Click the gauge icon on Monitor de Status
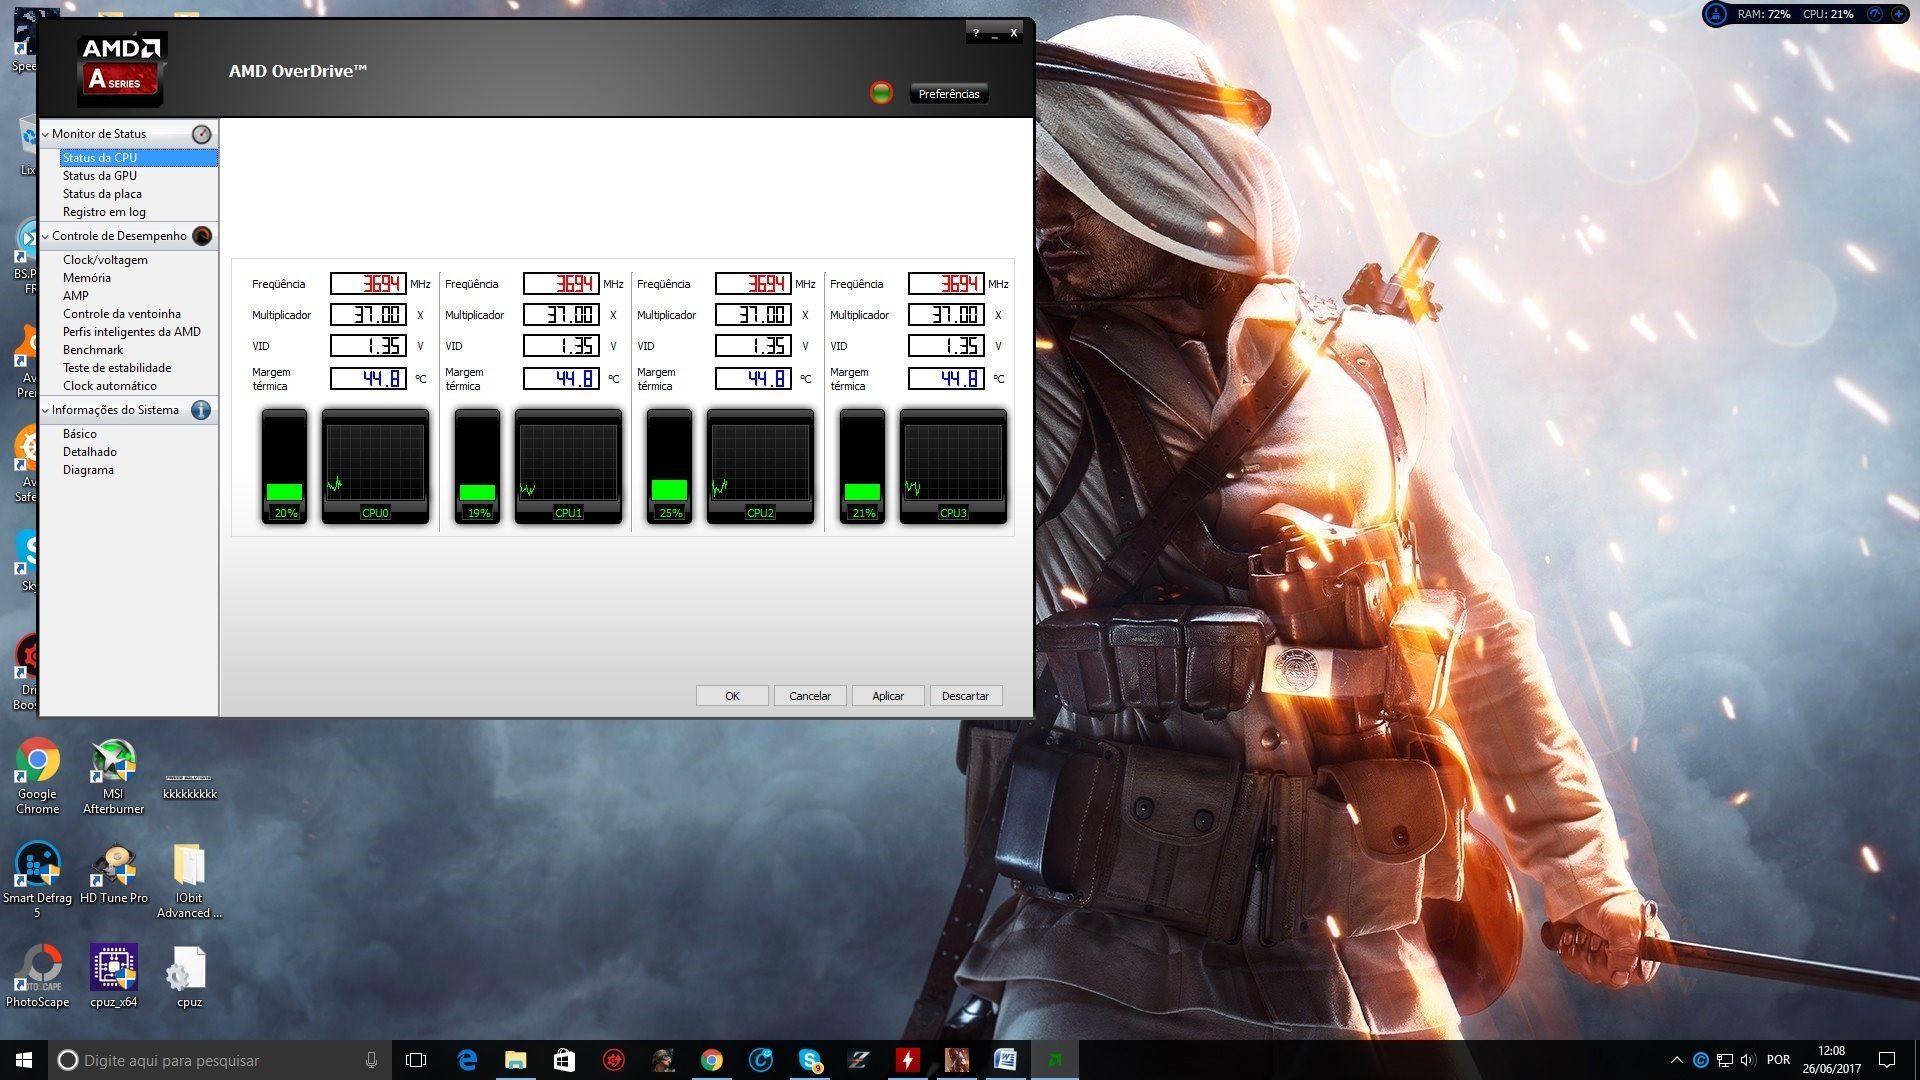Viewport: 1920px width, 1080px height. coord(201,134)
